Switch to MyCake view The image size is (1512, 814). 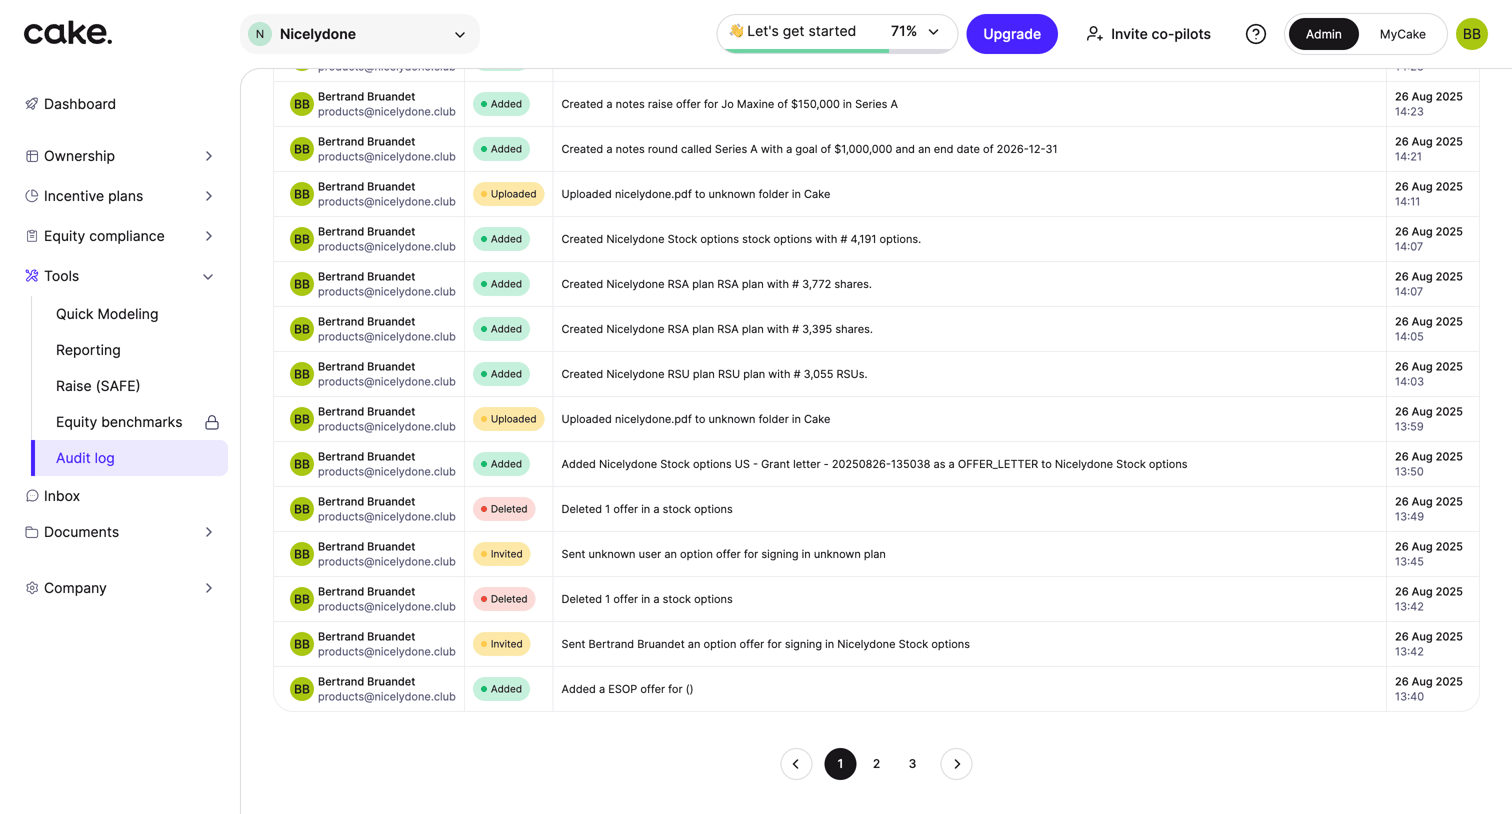pyautogui.click(x=1402, y=34)
